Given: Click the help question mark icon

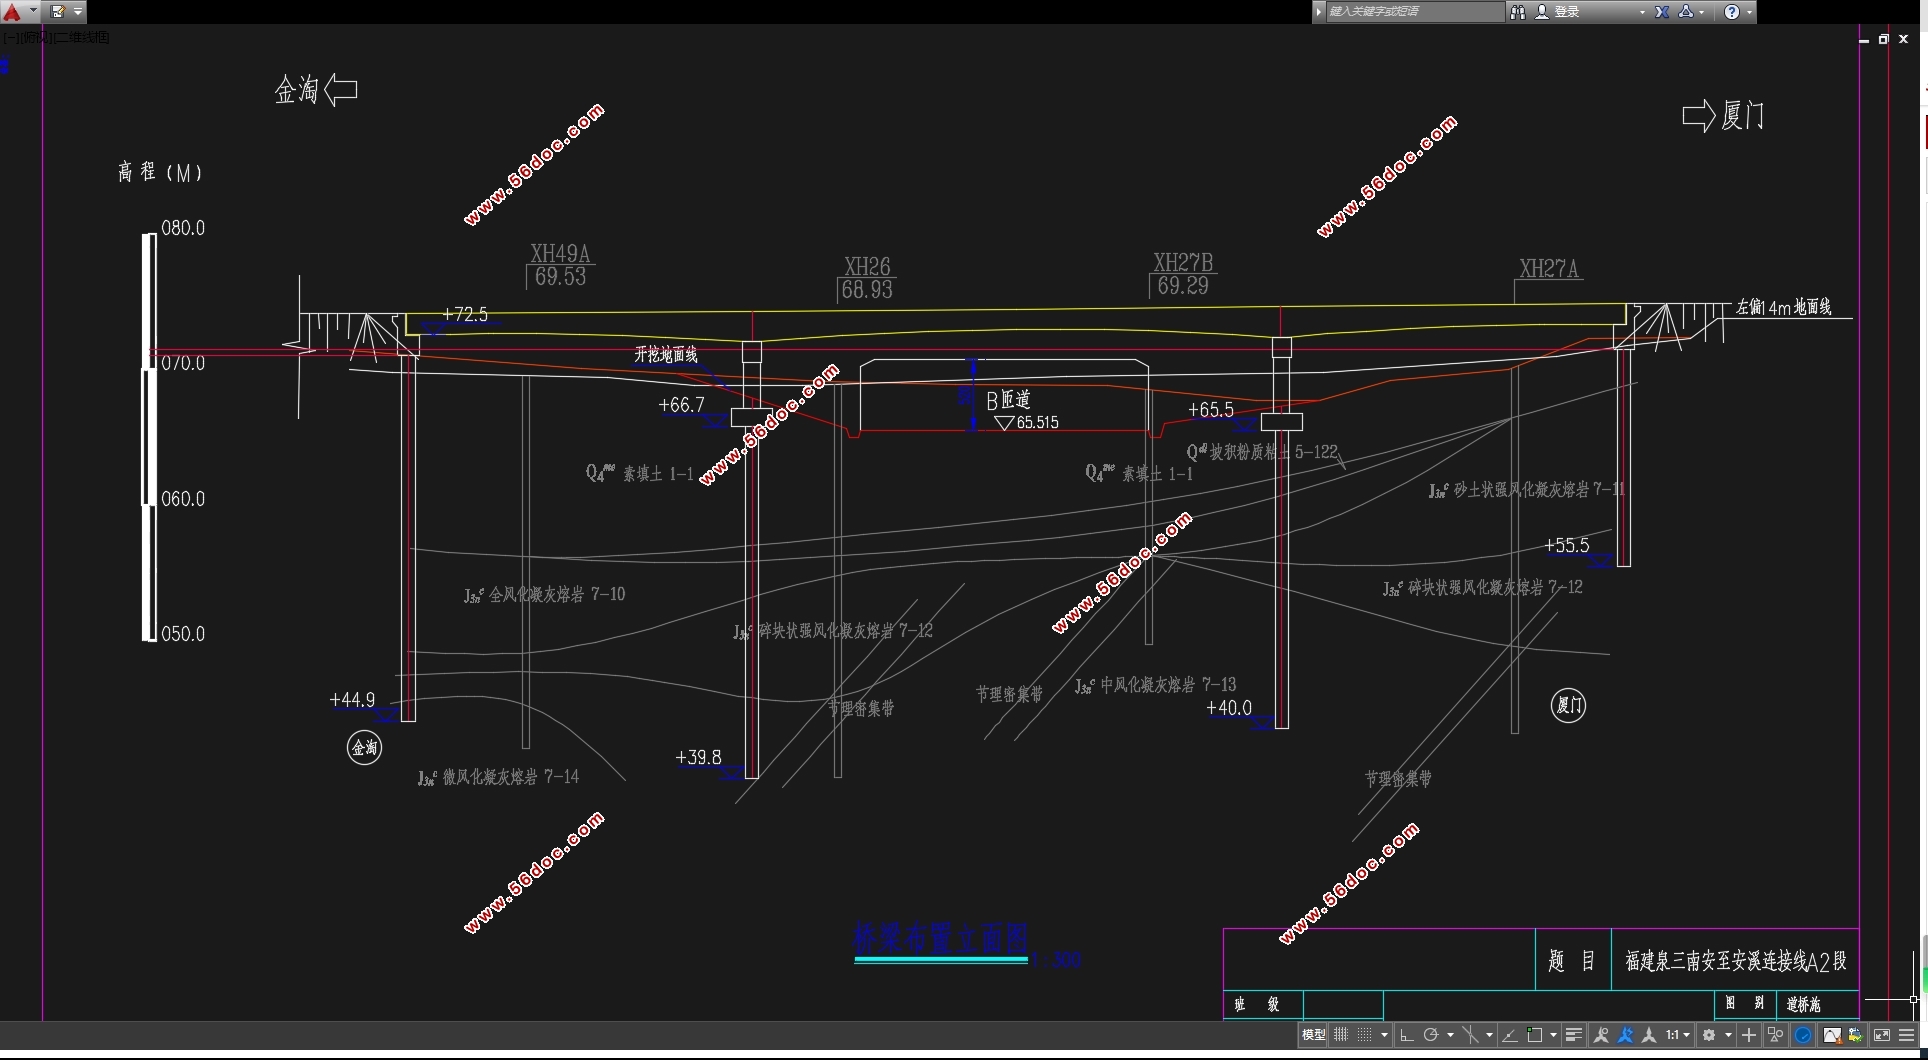Looking at the screenshot, I should tap(1732, 11).
